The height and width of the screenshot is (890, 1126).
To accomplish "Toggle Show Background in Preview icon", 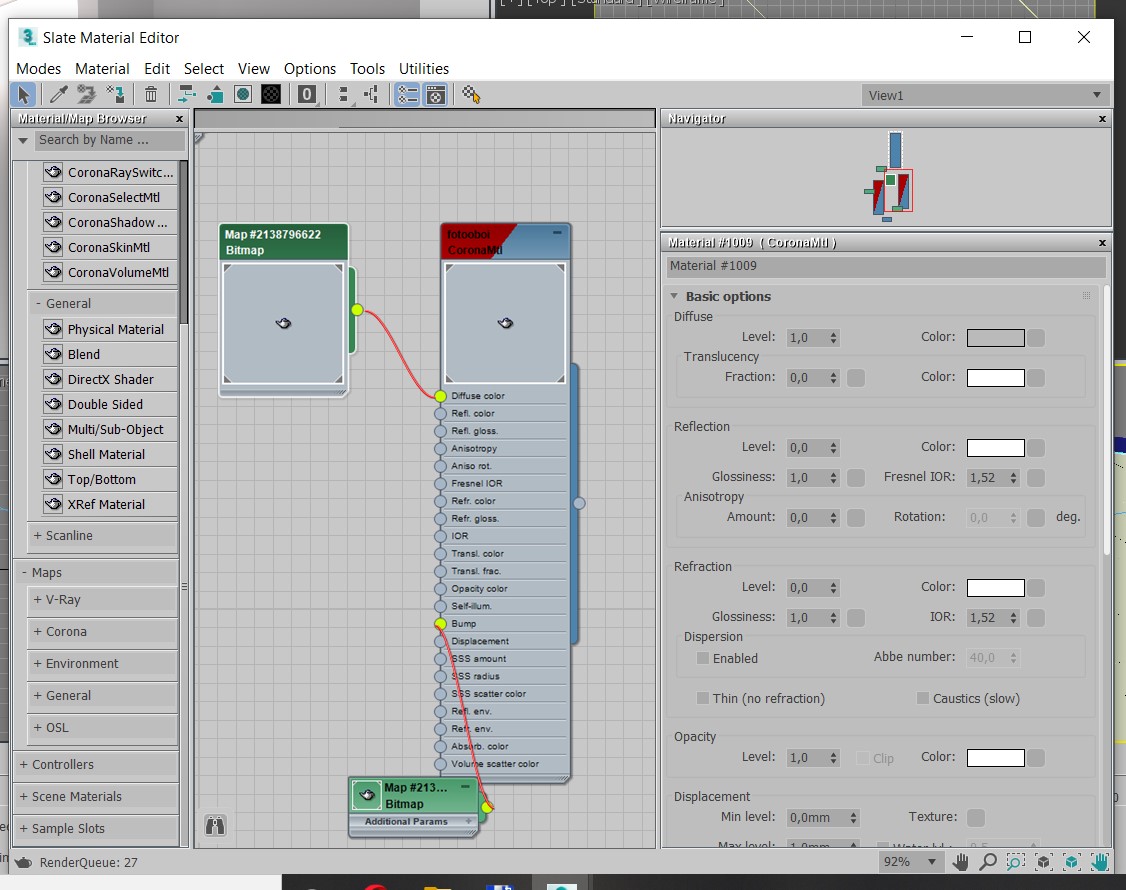I will point(271,94).
